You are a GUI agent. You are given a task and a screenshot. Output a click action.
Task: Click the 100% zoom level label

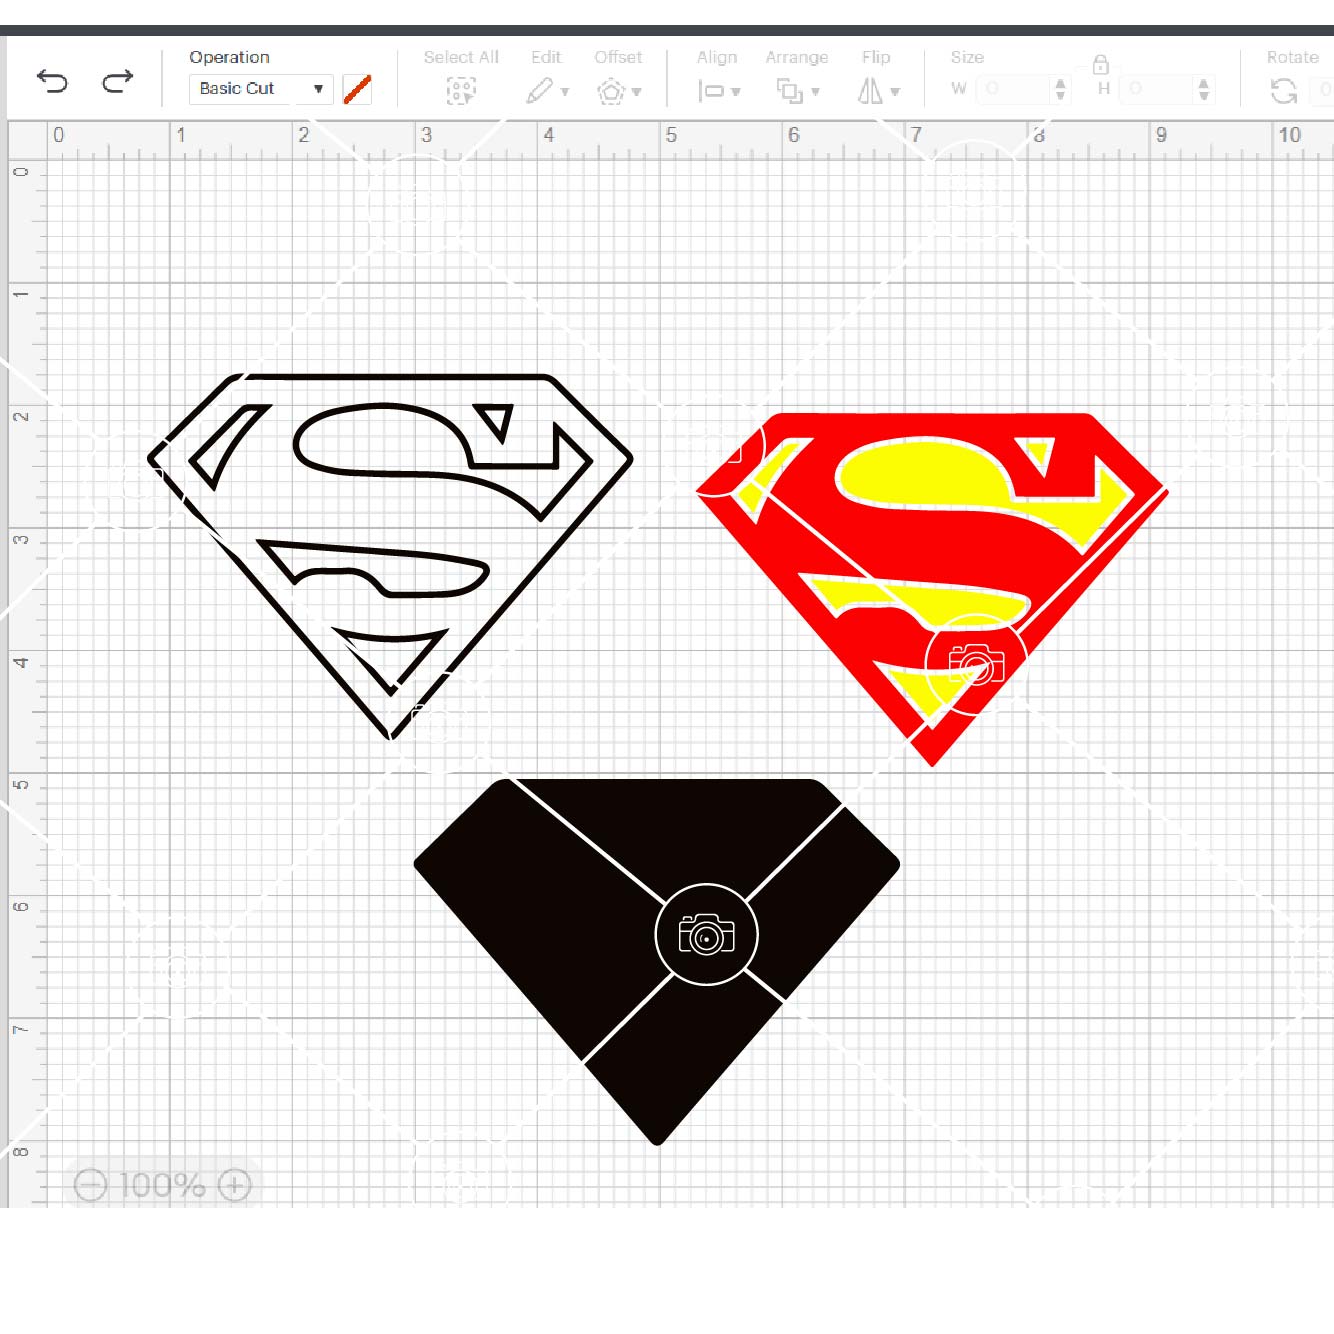pyautogui.click(x=162, y=1185)
